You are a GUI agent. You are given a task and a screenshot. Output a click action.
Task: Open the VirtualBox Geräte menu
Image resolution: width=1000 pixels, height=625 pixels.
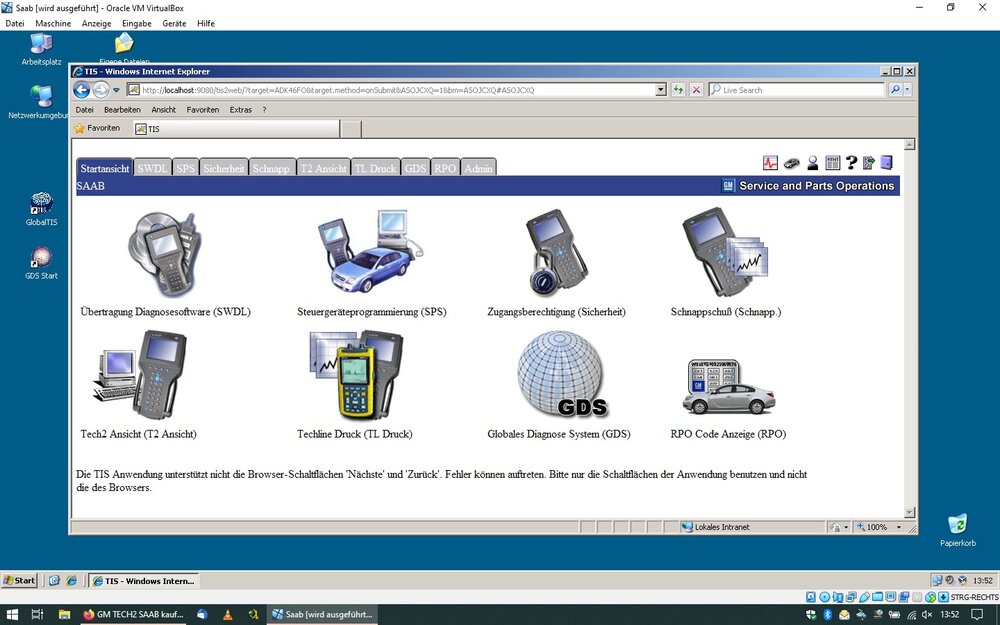point(174,24)
